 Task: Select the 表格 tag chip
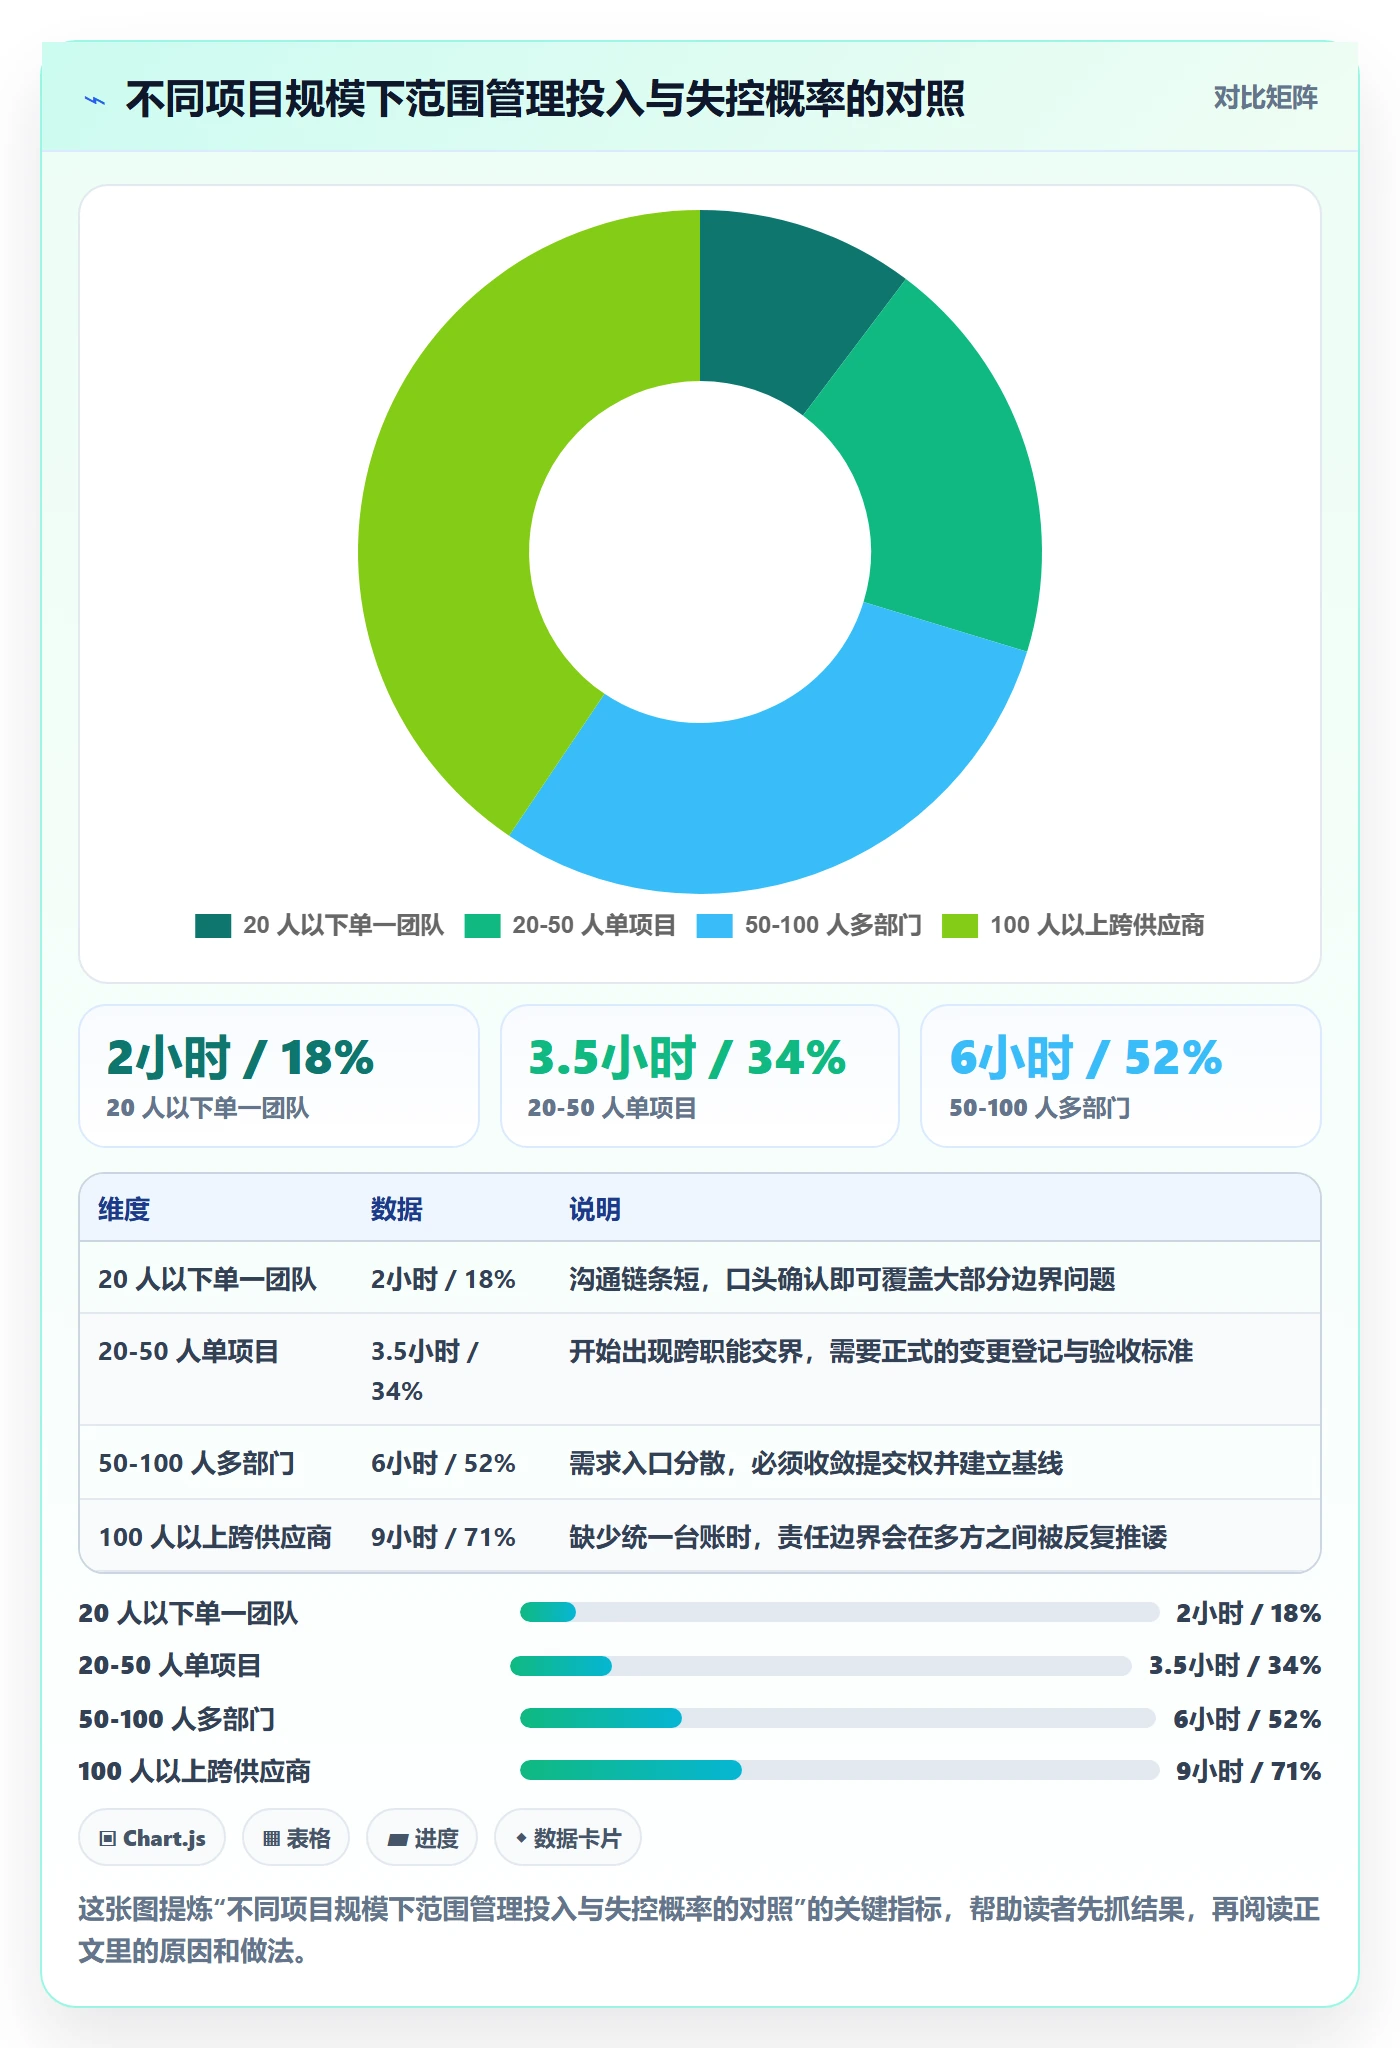[x=296, y=1838]
